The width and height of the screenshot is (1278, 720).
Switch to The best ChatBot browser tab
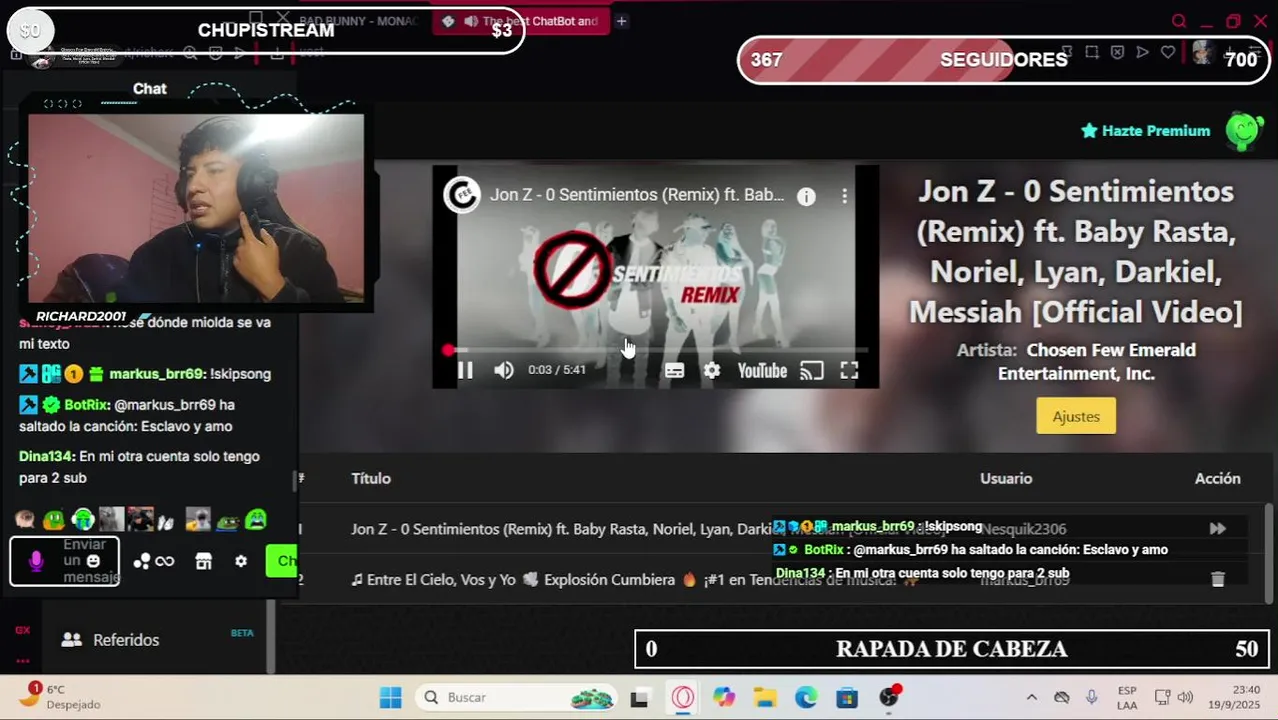(x=521, y=21)
